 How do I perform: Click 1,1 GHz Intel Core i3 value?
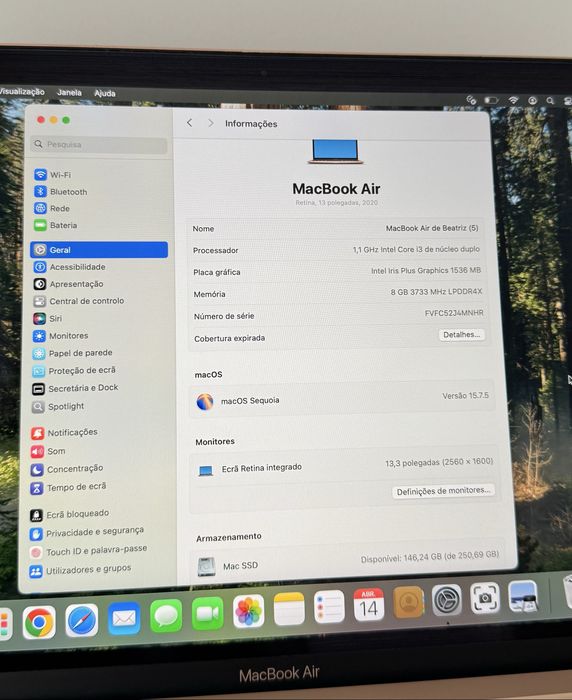pos(416,249)
